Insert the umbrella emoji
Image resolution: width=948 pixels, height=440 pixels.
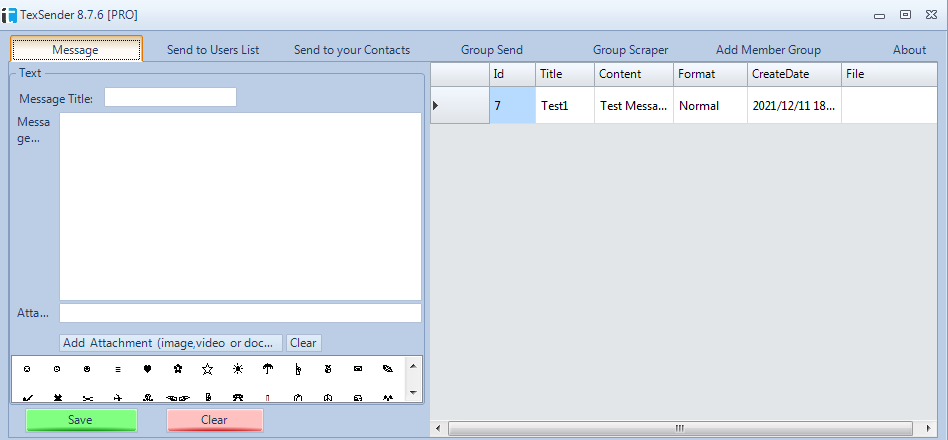(268, 368)
